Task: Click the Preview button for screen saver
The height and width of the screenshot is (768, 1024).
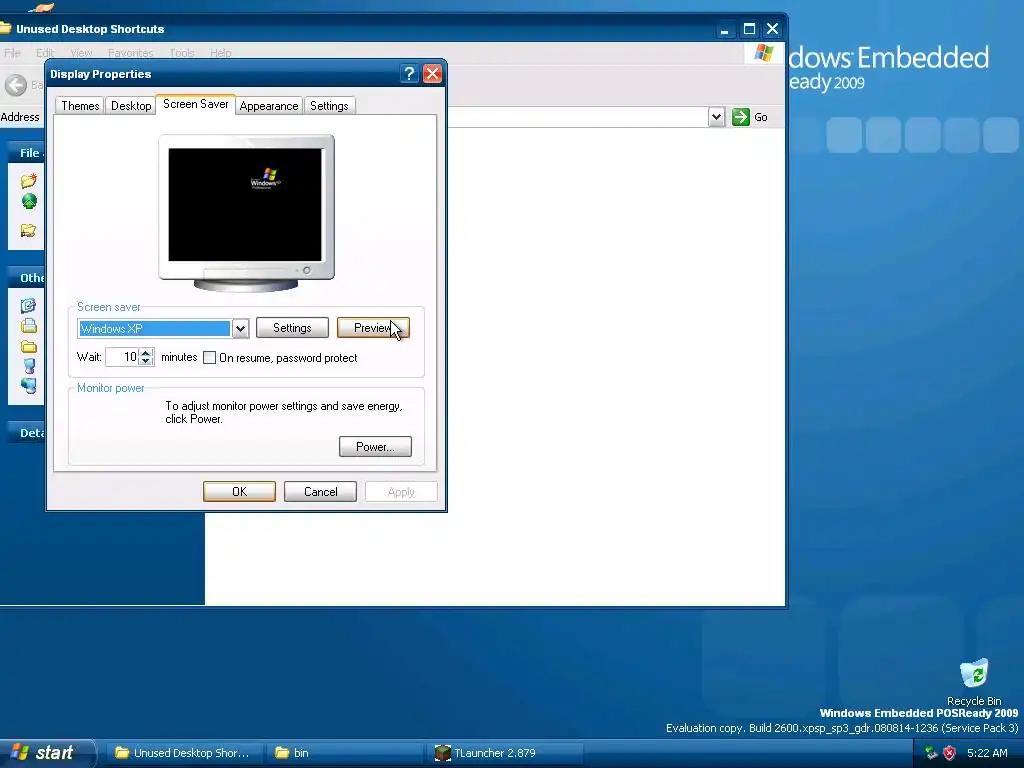Action: pyautogui.click(x=373, y=328)
